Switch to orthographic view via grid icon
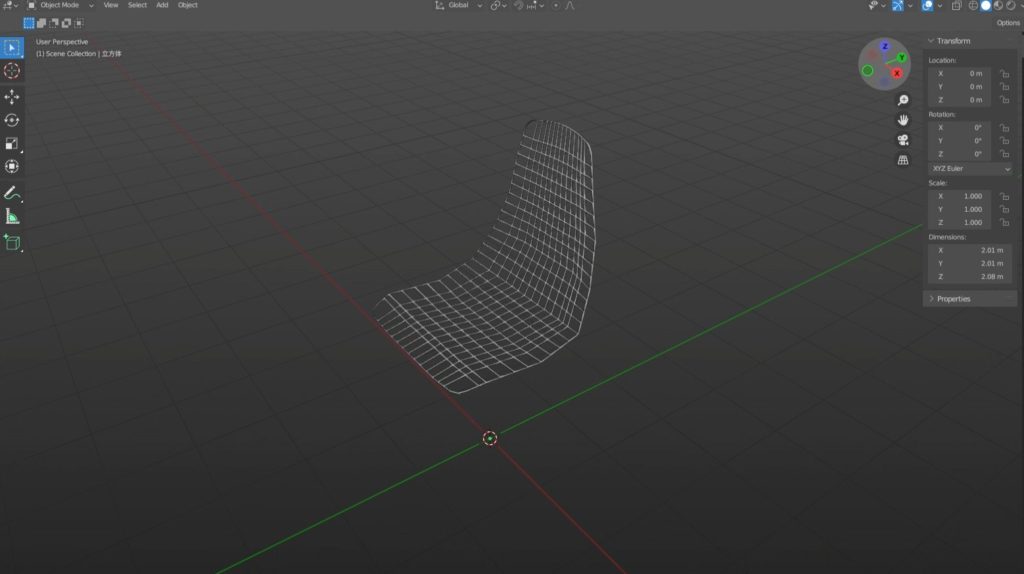This screenshot has height=574, width=1024. 903,160
